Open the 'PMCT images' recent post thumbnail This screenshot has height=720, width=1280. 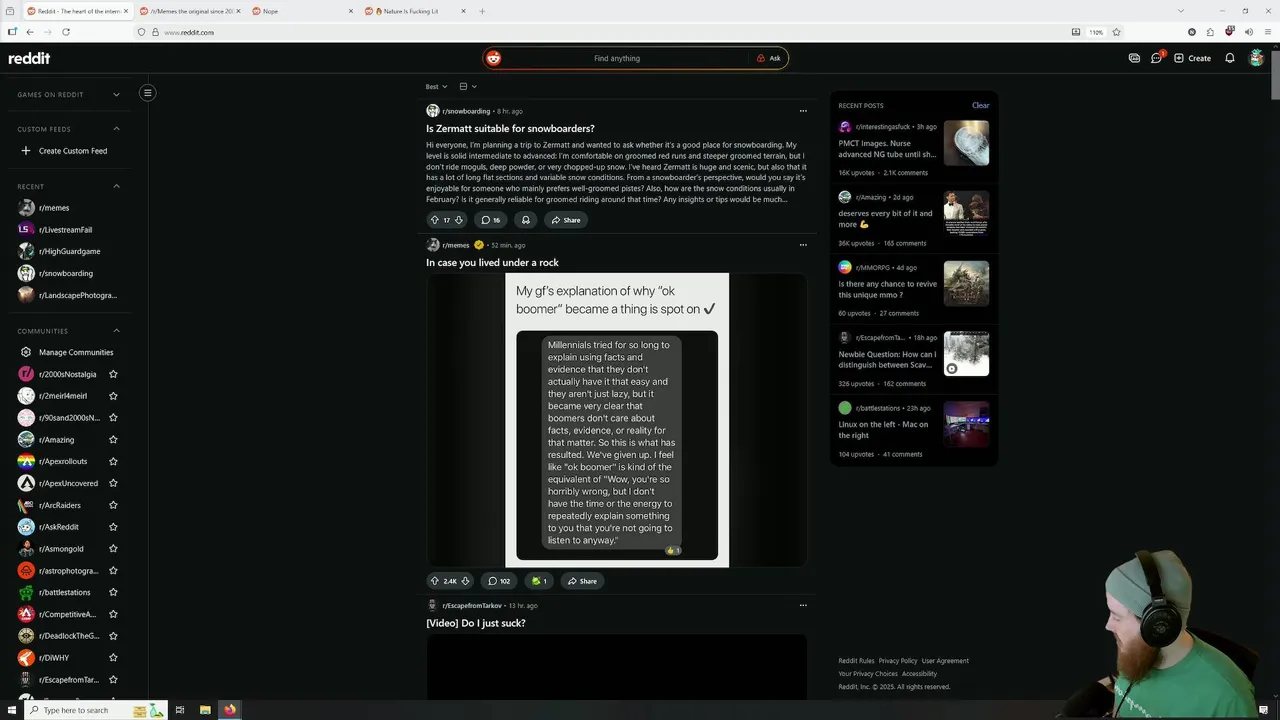coord(966,143)
